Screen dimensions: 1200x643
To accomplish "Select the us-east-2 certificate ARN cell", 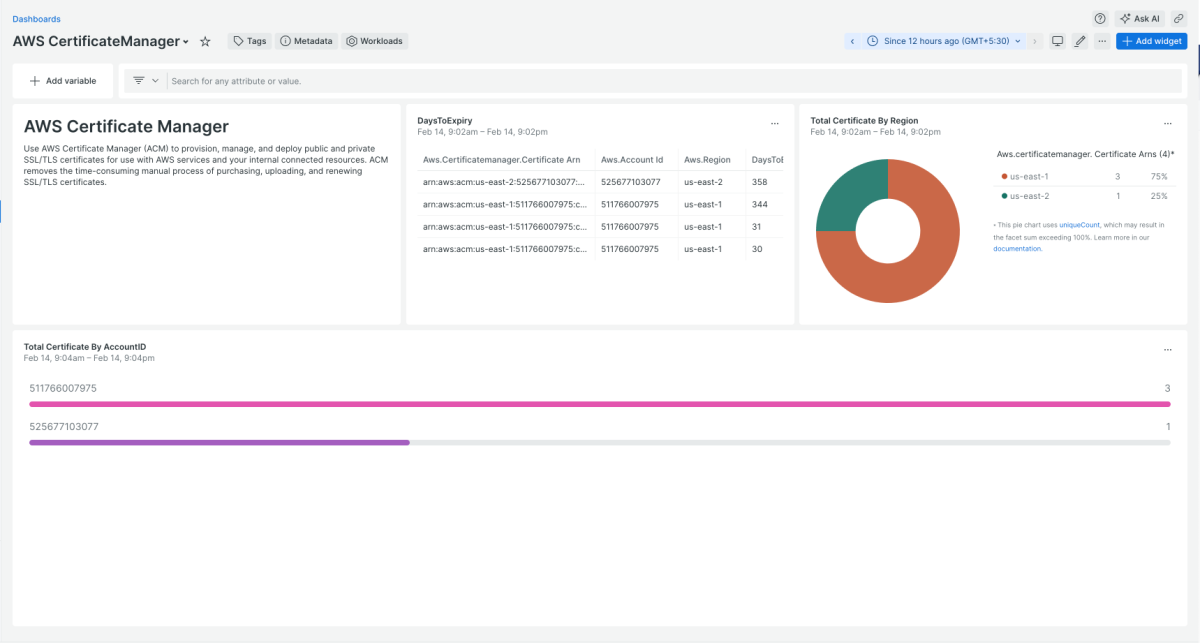I will (x=505, y=182).
